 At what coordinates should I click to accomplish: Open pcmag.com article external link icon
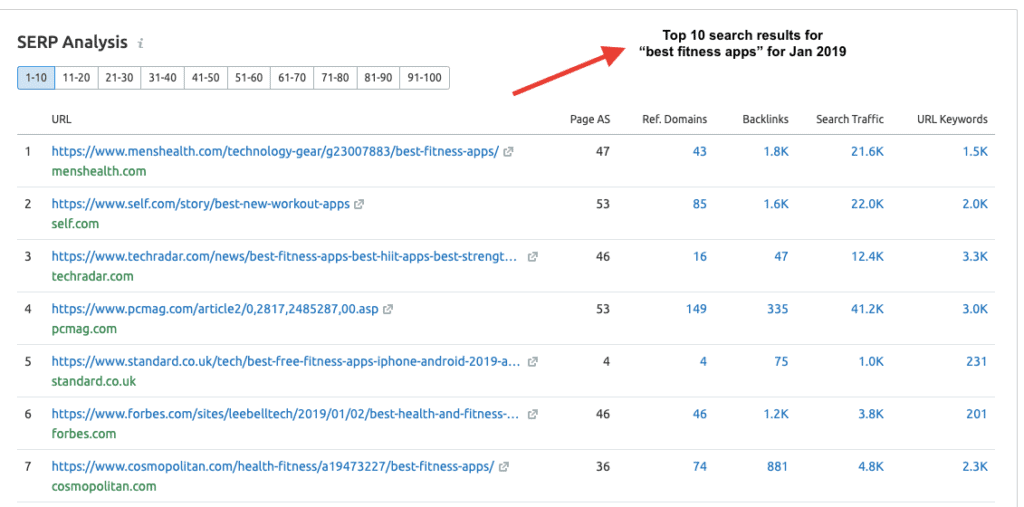pos(388,309)
